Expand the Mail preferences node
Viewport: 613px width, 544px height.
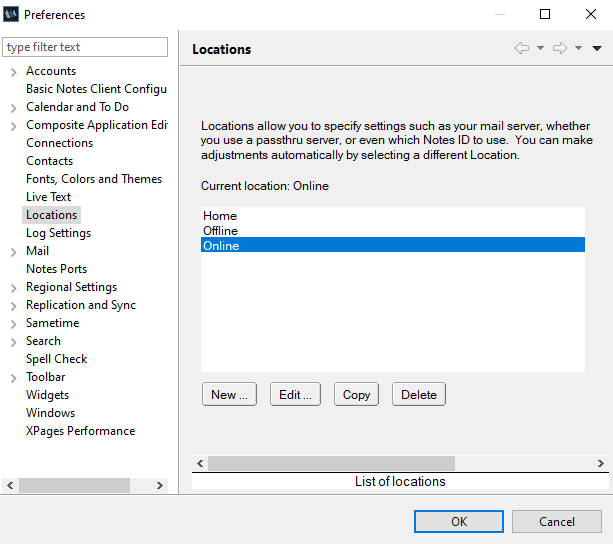click(12, 252)
